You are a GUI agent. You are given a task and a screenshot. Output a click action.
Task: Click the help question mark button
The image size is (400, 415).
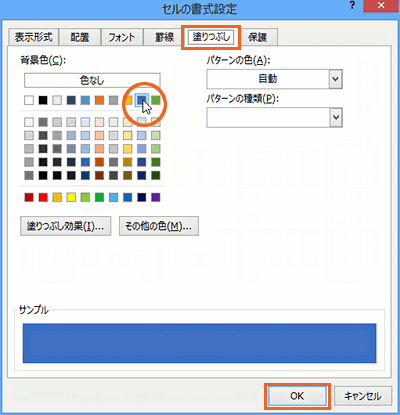click(352, 6)
